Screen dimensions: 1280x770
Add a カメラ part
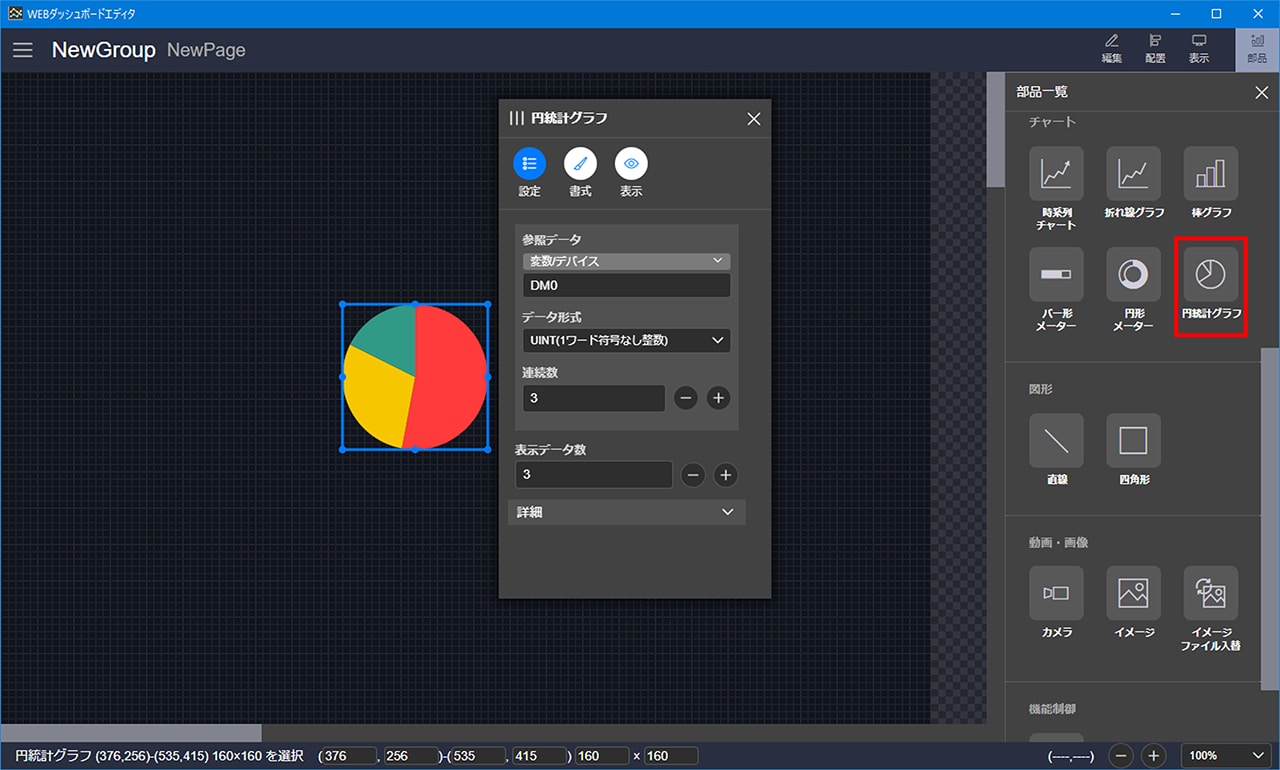(x=1056, y=593)
